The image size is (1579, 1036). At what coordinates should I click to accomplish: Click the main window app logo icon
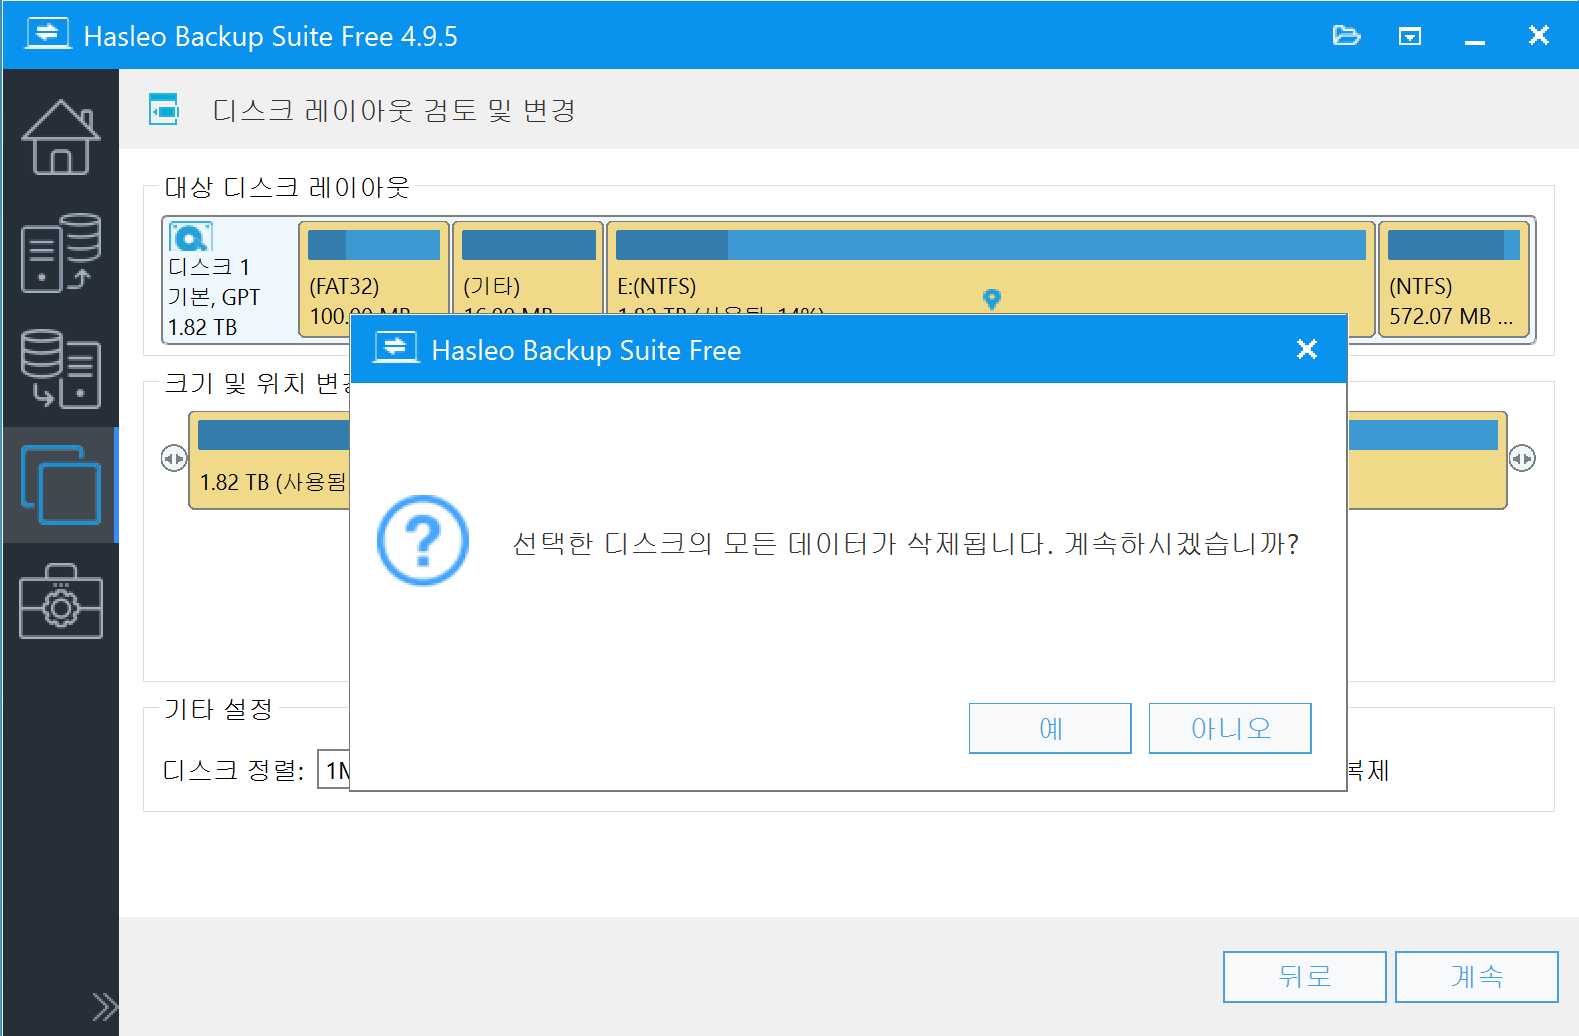tap(48, 34)
